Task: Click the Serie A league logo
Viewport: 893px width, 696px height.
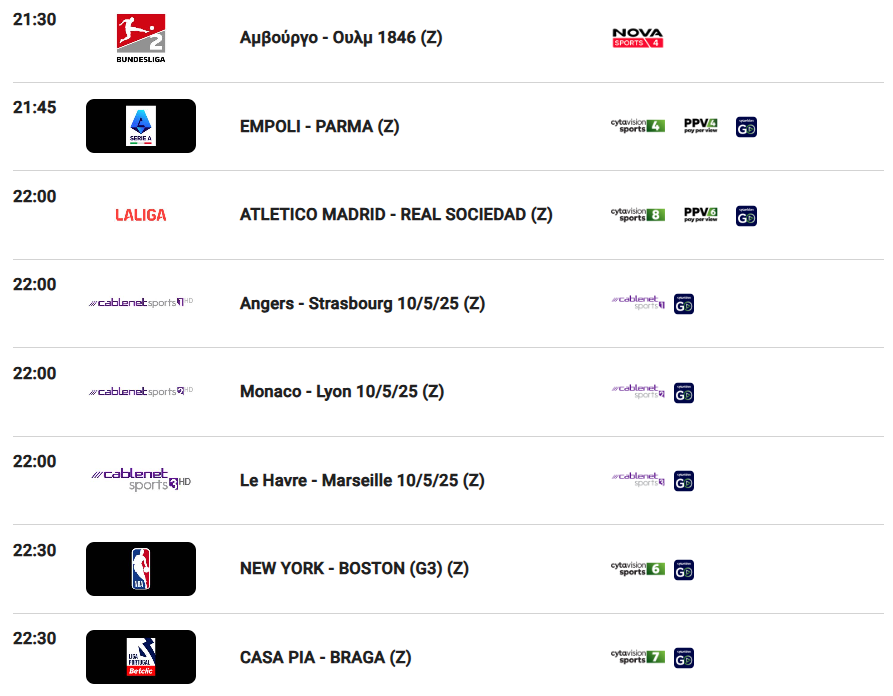Action: click(141, 126)
